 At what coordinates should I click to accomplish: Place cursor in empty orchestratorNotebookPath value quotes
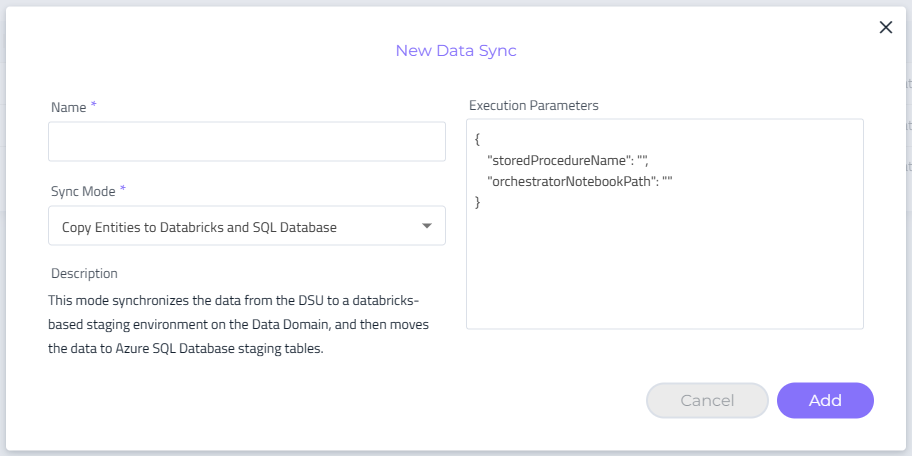(667, 181)
